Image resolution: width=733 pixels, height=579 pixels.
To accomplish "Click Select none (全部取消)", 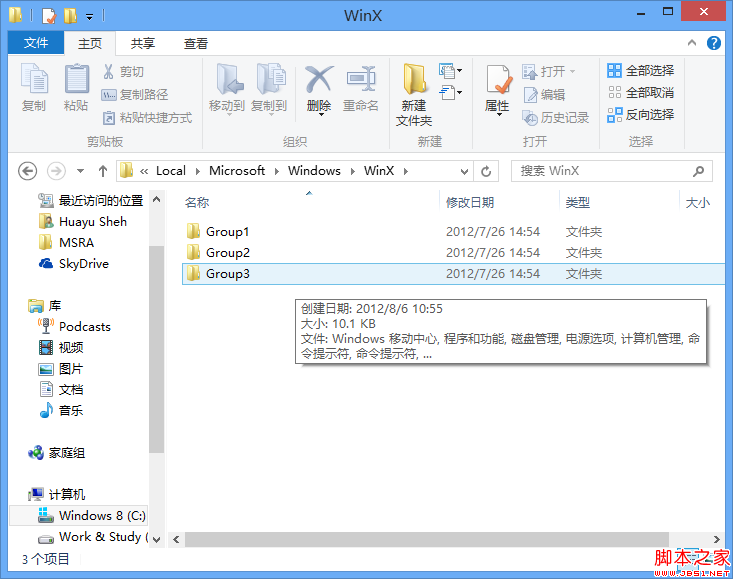I will [640, 93].
